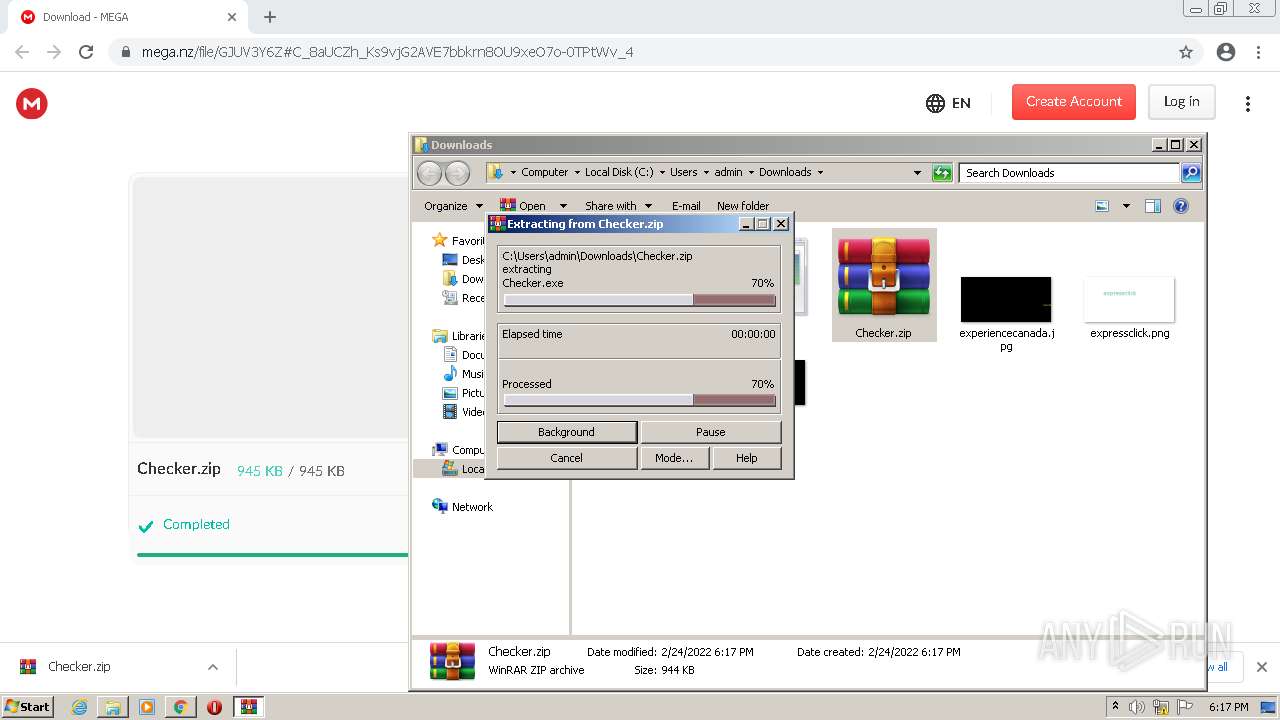Viewport: 1280px width, 720px height.
Task: Click the Checker.exe extraction progress bar
Action: [x=639, y=300]
